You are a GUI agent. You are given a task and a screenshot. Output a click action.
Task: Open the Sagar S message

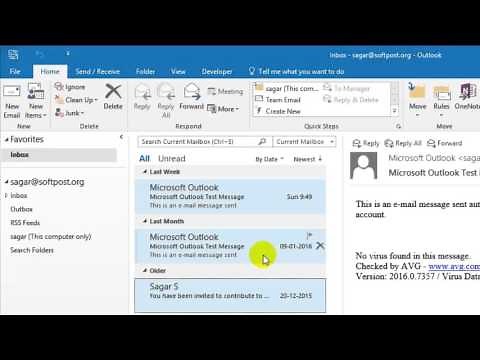(230, 295)
